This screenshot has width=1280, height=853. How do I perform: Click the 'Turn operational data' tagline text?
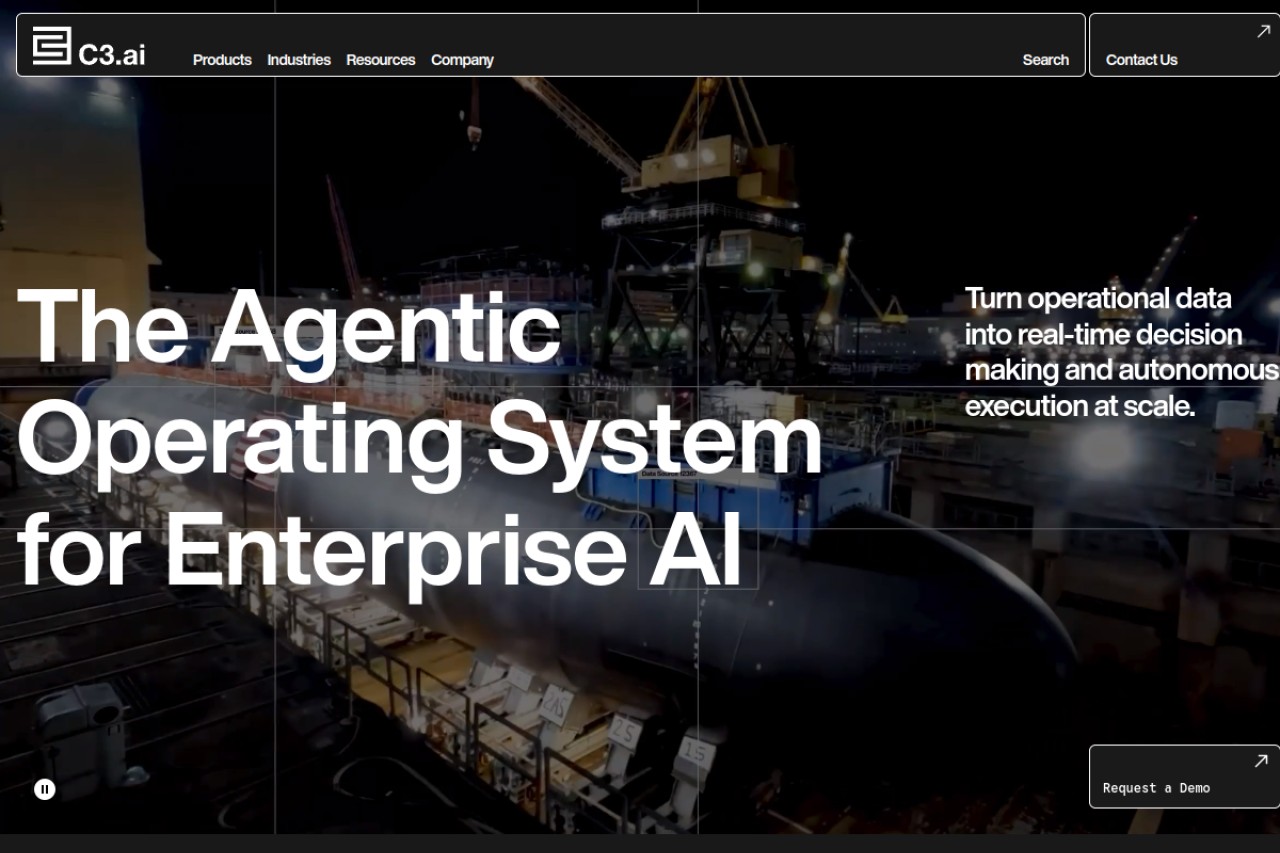coord(1122,352)
